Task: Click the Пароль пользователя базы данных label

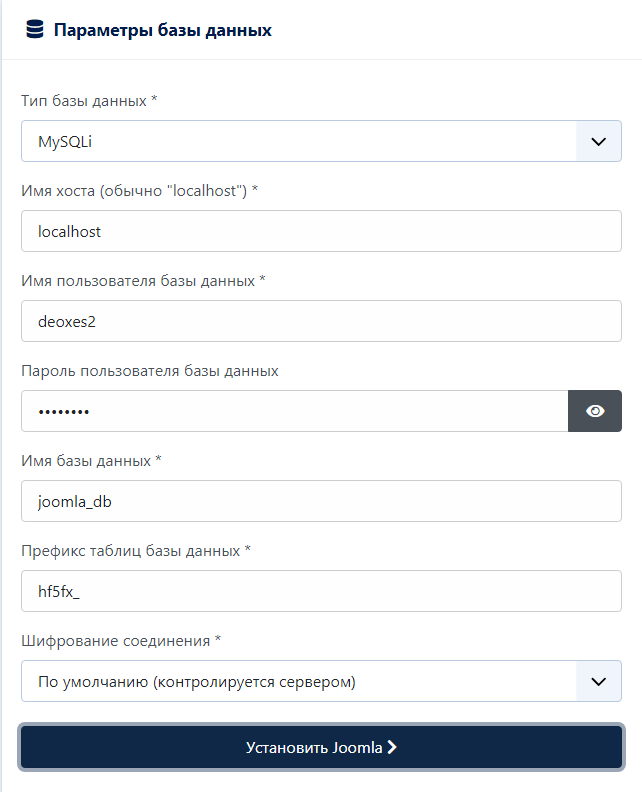Action: [x=149, y=370]
